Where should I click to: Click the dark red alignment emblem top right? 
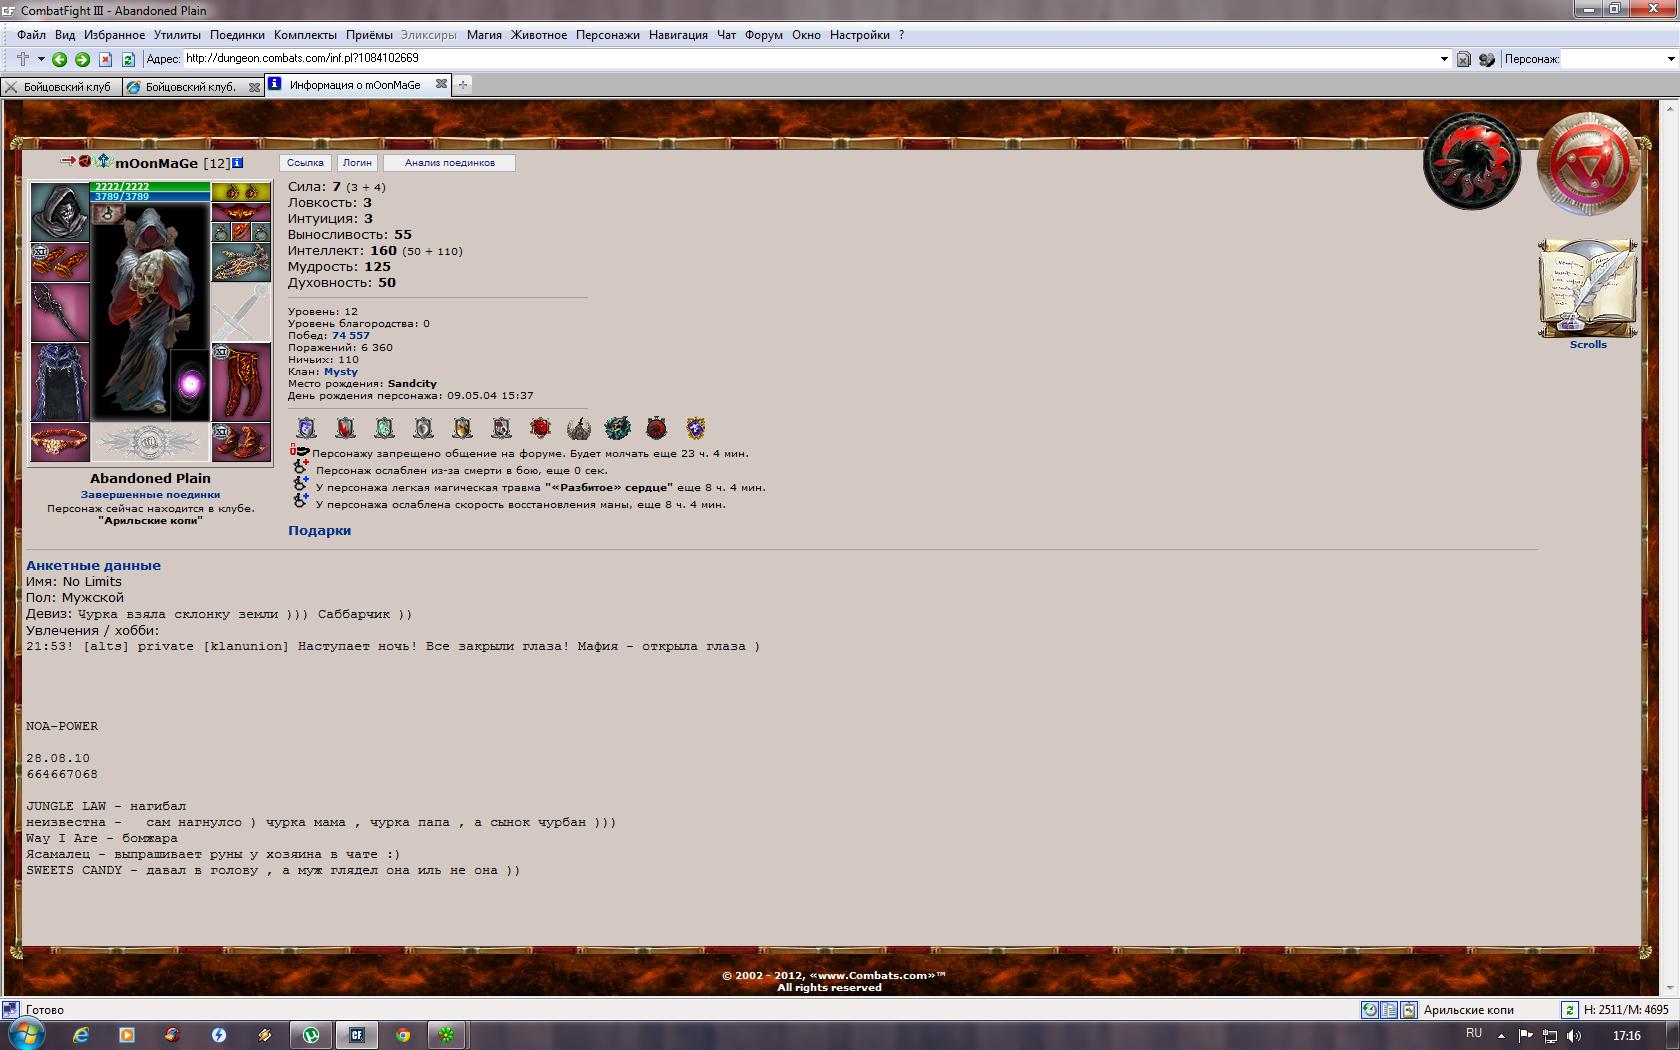pos(1472,161)
